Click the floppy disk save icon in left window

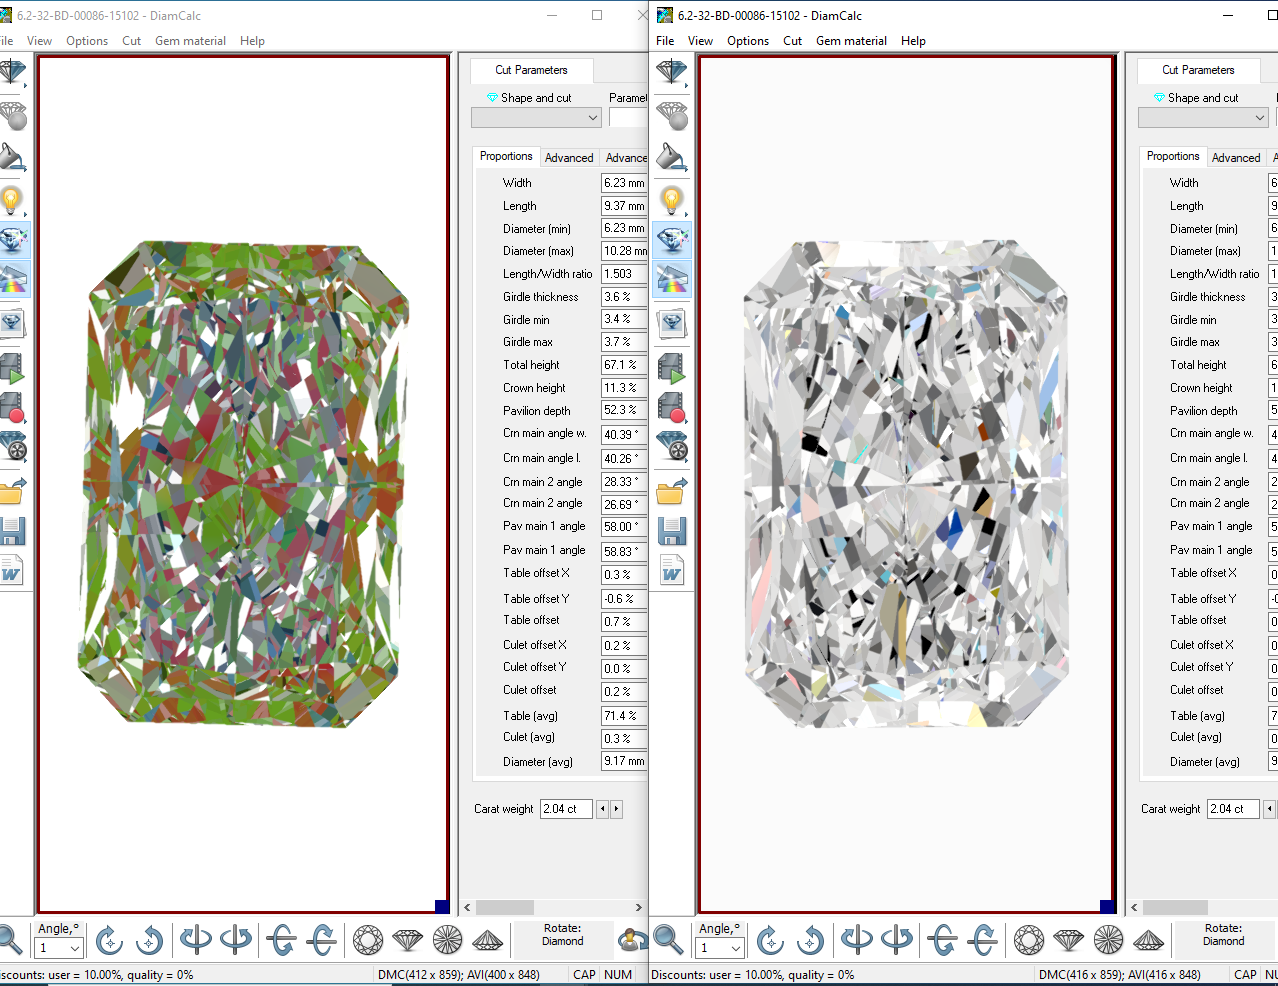coord(11,531)
